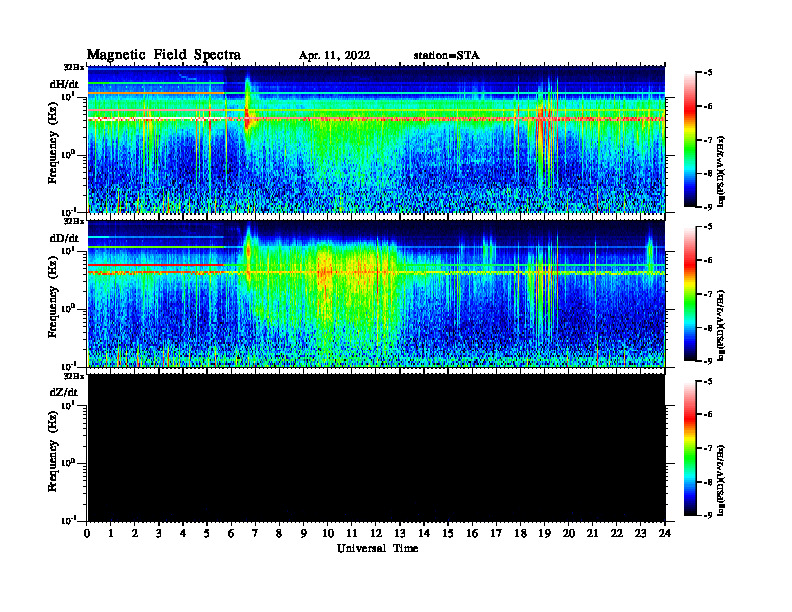The height and width of the screenshot is (612, 792).
Task: Click hour "3" on the time axis
Action: point(159,534)
